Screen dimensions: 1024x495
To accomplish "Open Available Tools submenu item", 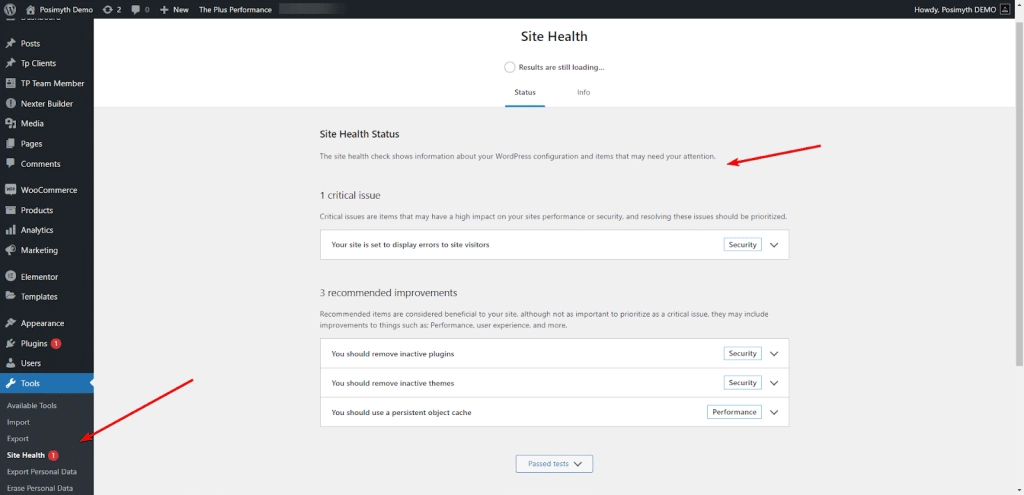I will 31,406.
